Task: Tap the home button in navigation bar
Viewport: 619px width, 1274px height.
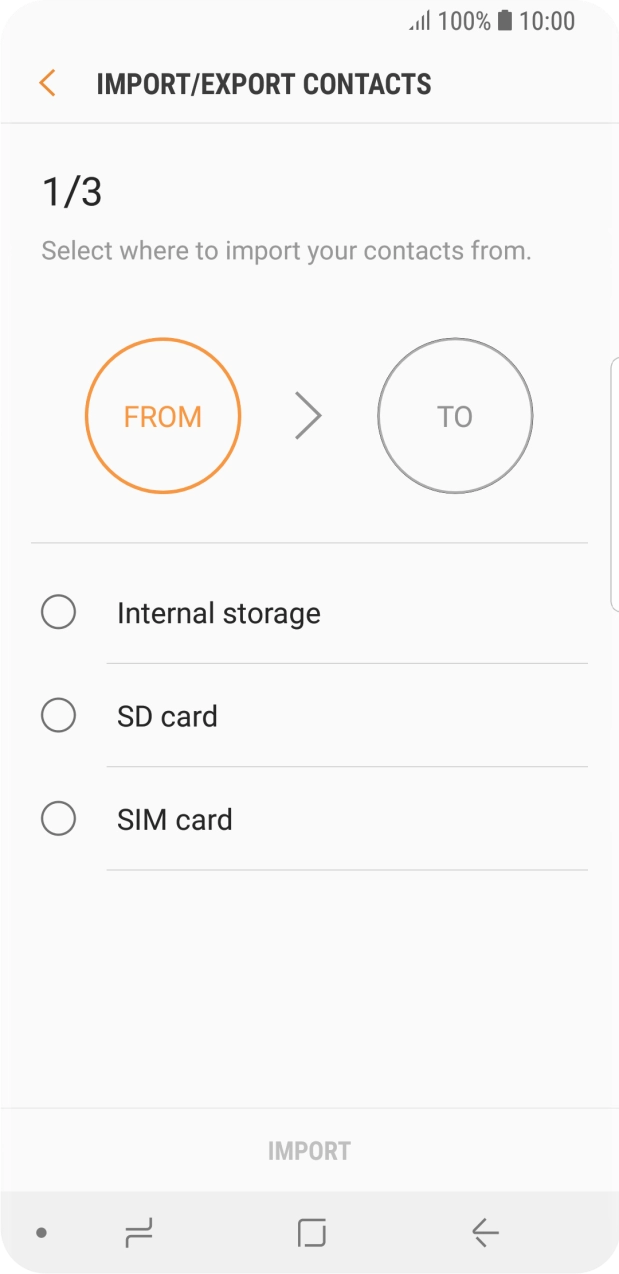Action: click(x=309, y=1234)
